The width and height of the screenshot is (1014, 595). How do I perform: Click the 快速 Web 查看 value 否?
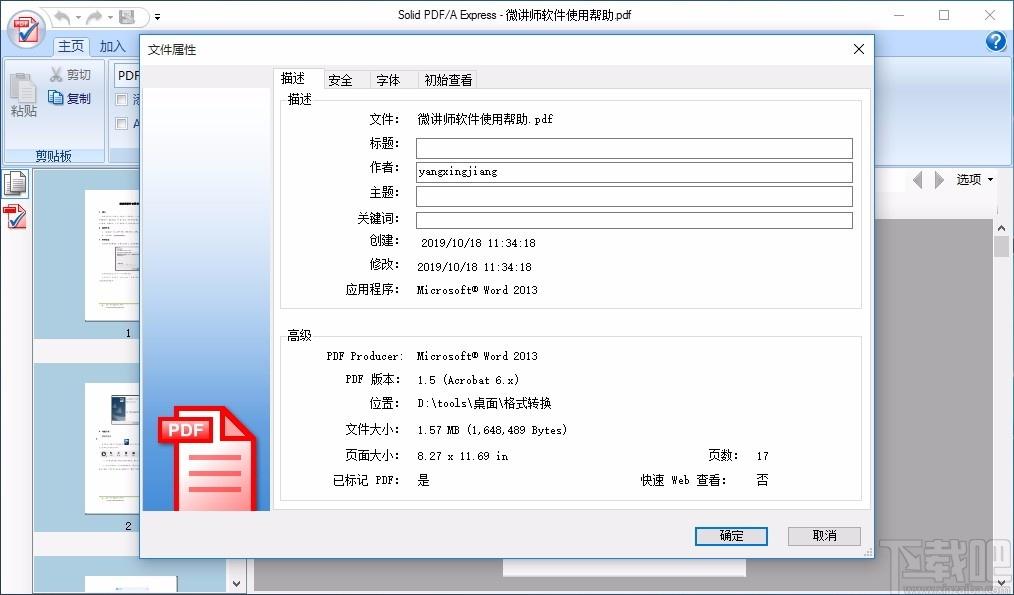pos(762,480)
